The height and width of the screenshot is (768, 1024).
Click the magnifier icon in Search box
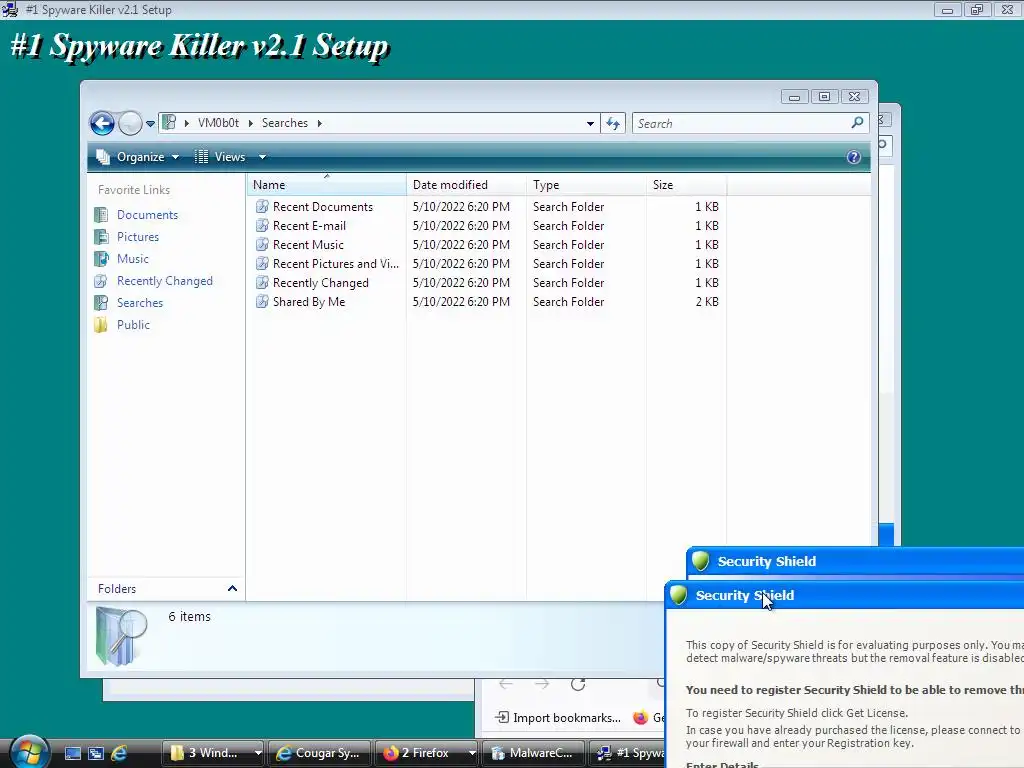857,122
